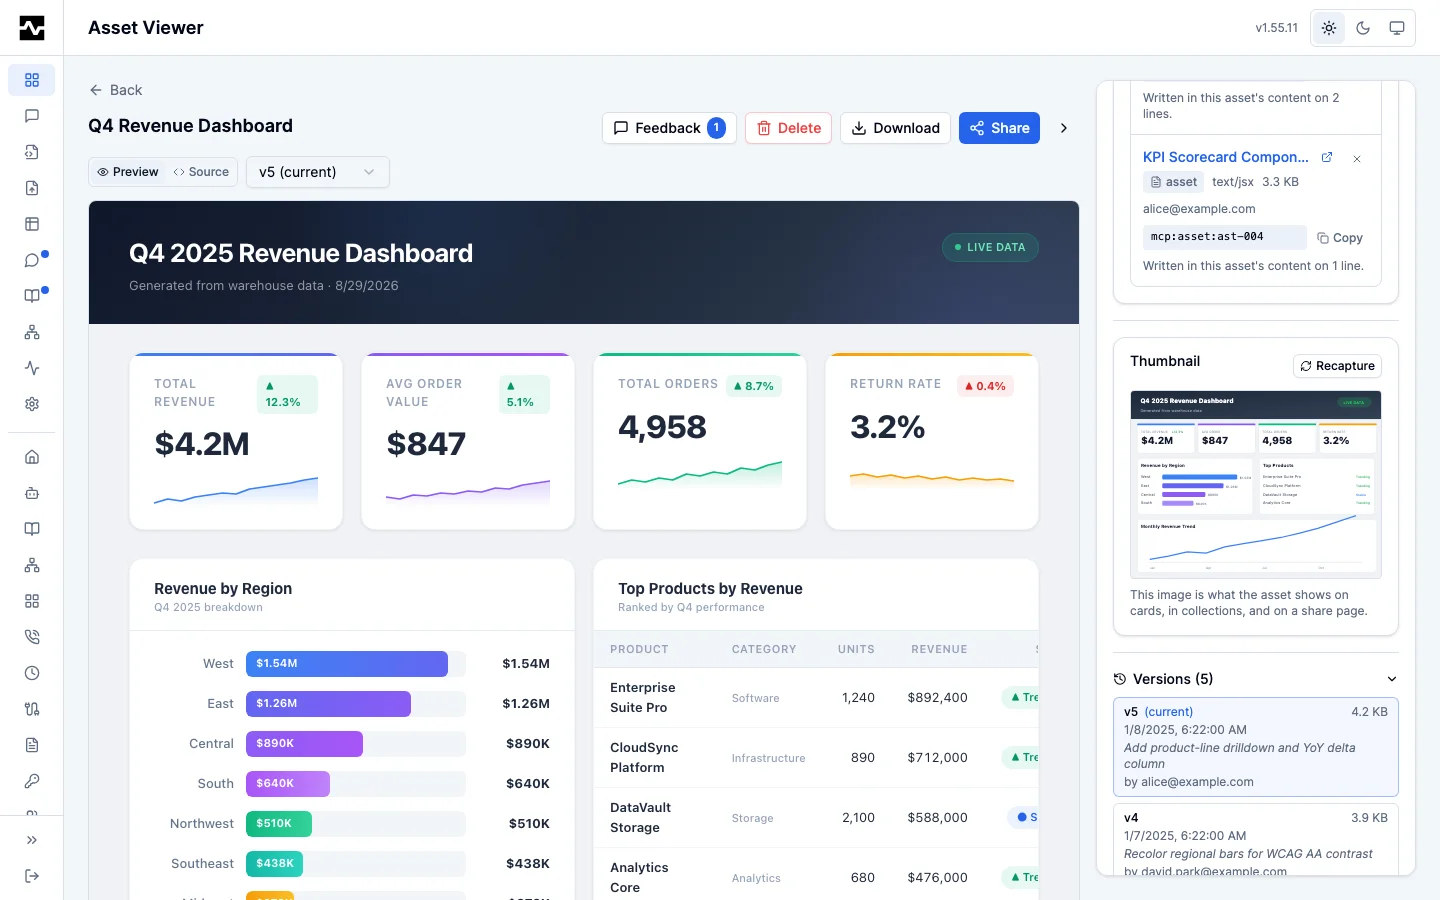This screenshot has width=1440, height=900.
Task: Open the robot bot sidebar icon
Action: tap(32, 493)
